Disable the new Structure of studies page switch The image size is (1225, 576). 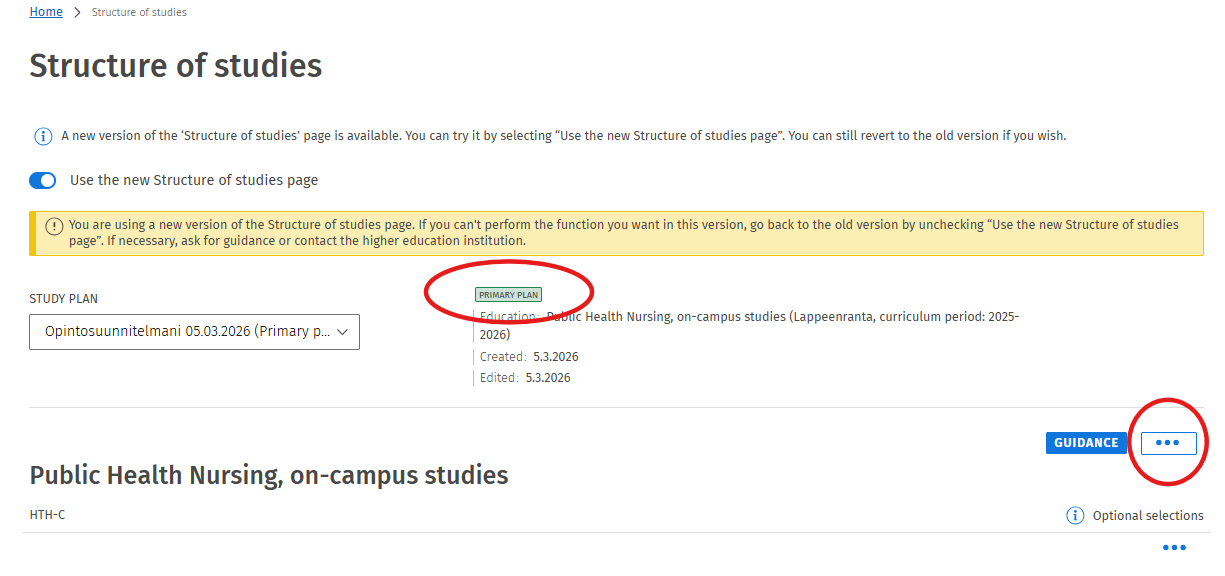43,181
